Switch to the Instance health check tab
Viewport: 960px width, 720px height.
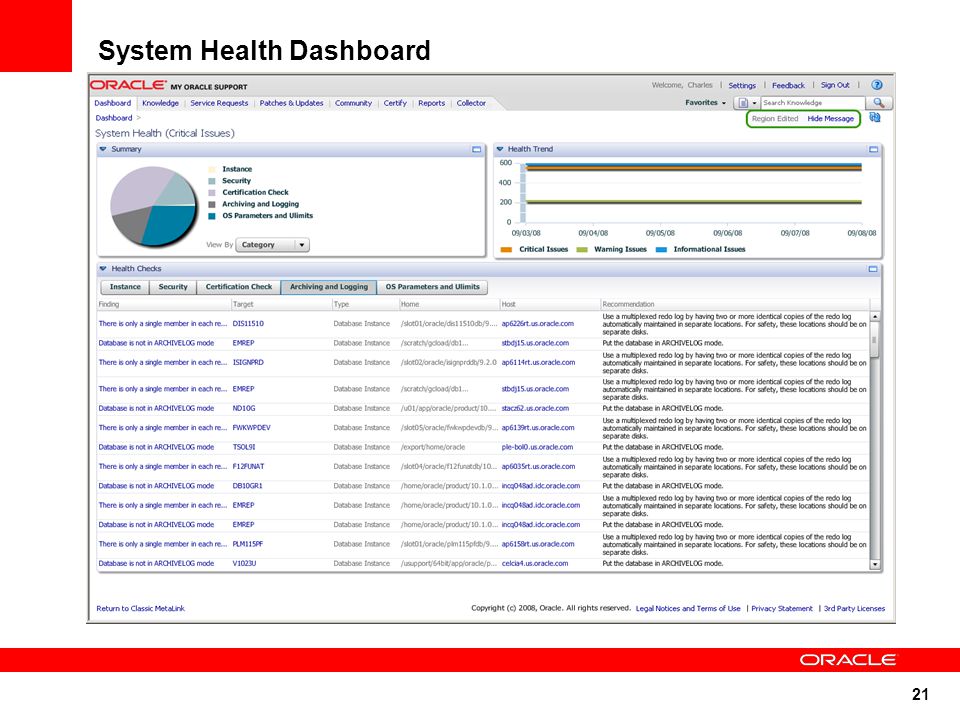[x=125, y=287]
